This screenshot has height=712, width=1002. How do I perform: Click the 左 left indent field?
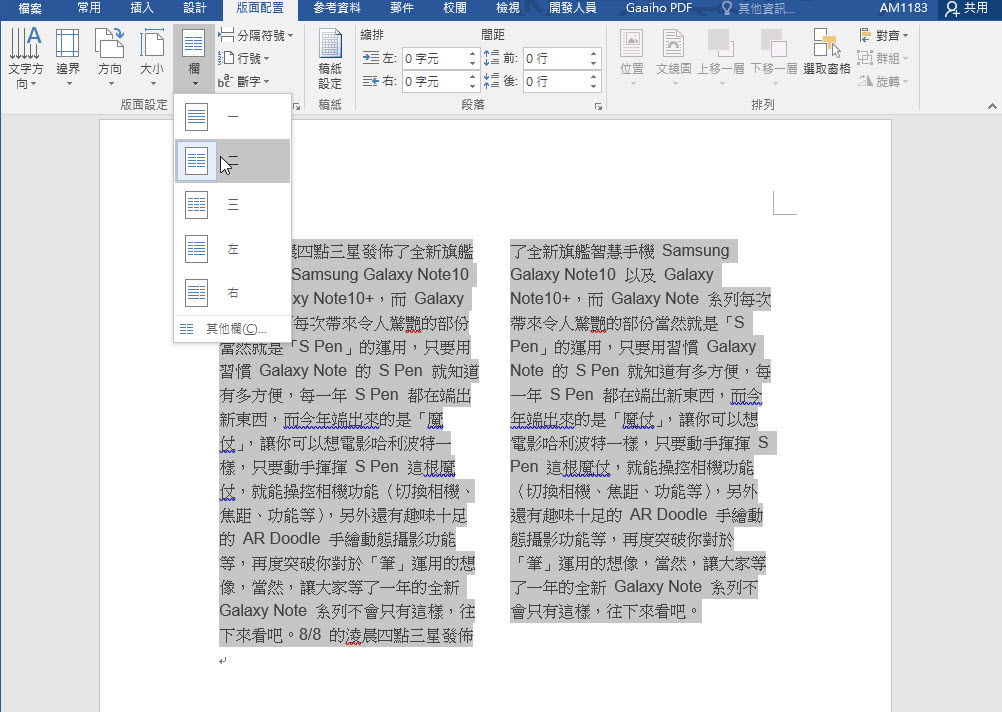[435, 59]
